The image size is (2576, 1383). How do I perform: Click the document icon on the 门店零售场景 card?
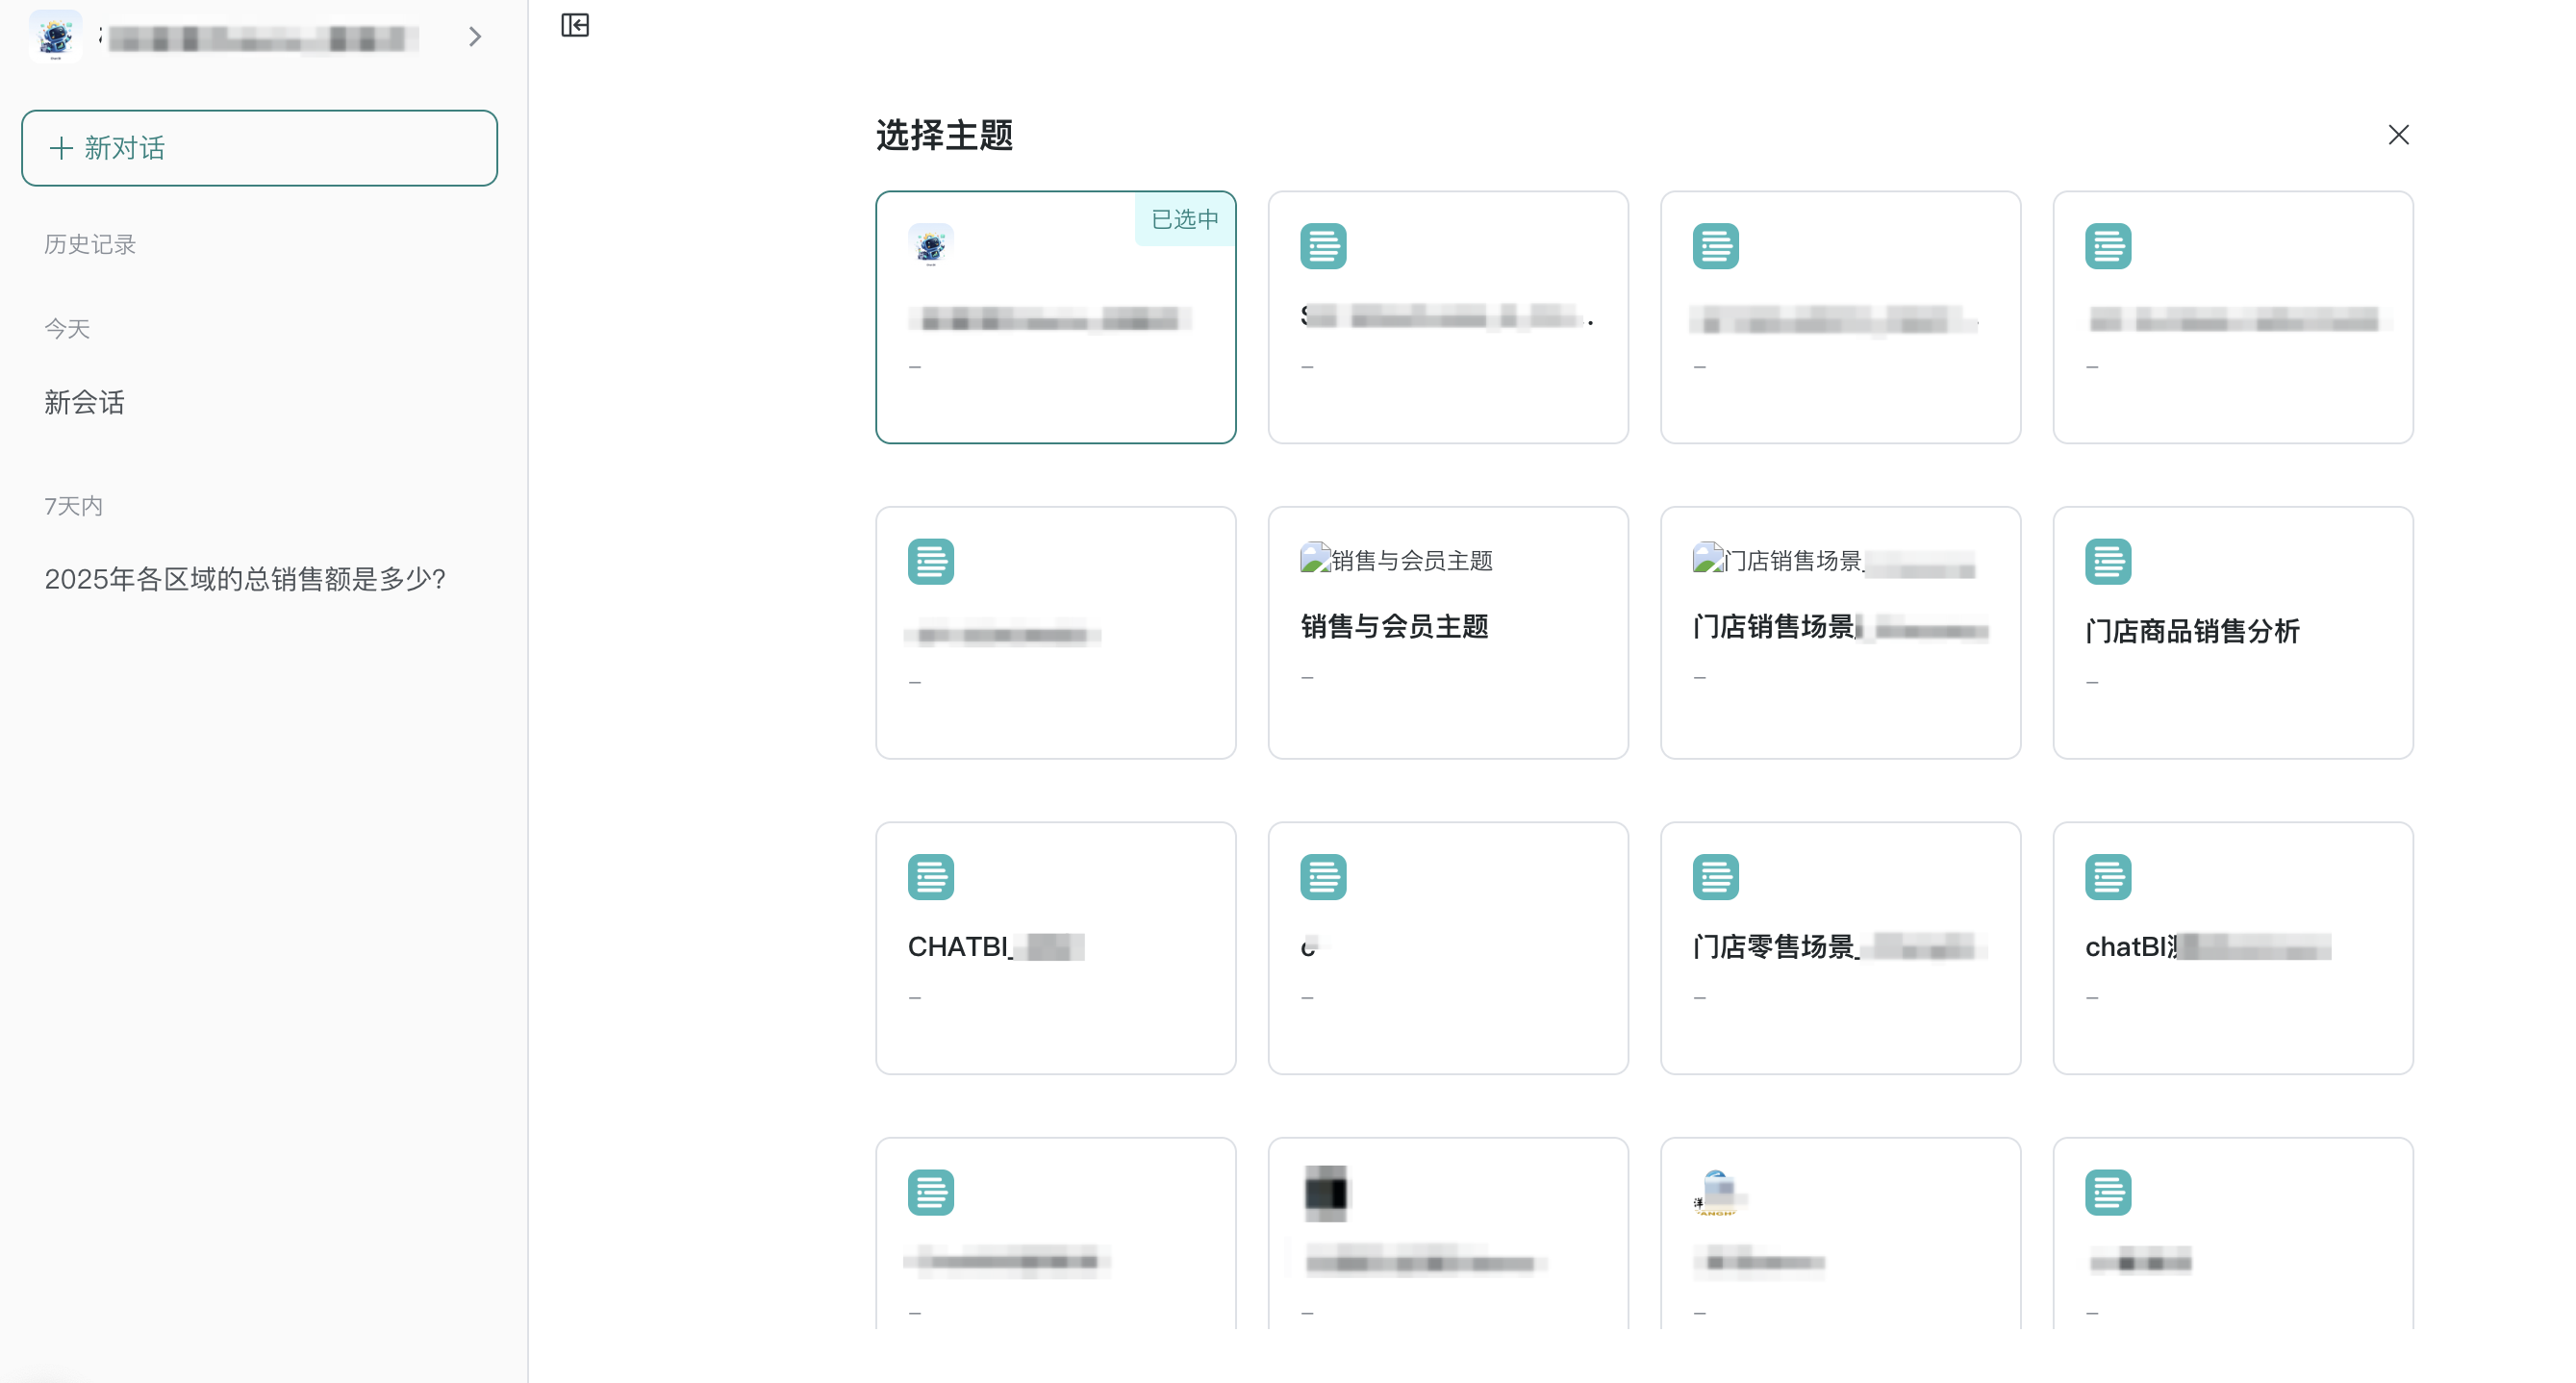tap(1716, 876)
